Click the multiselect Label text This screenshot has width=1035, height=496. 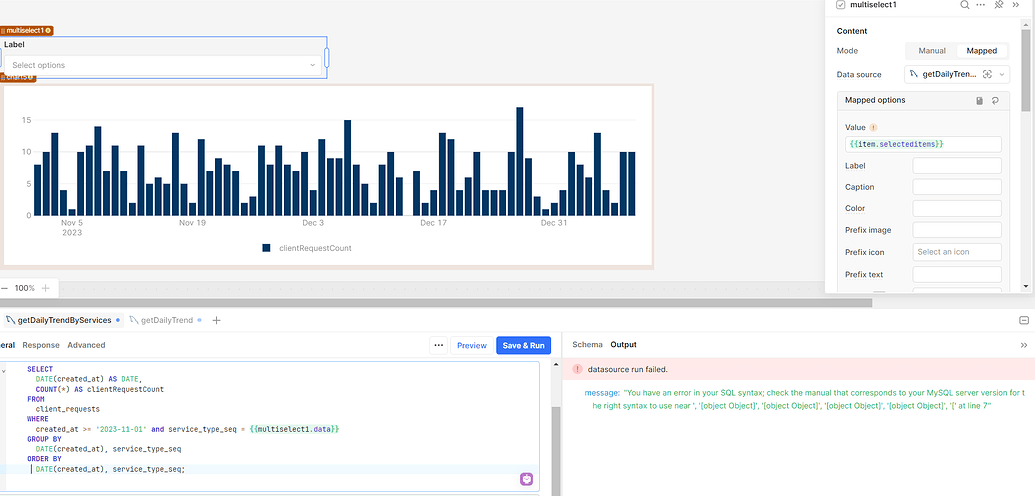(x=14, y=44)
